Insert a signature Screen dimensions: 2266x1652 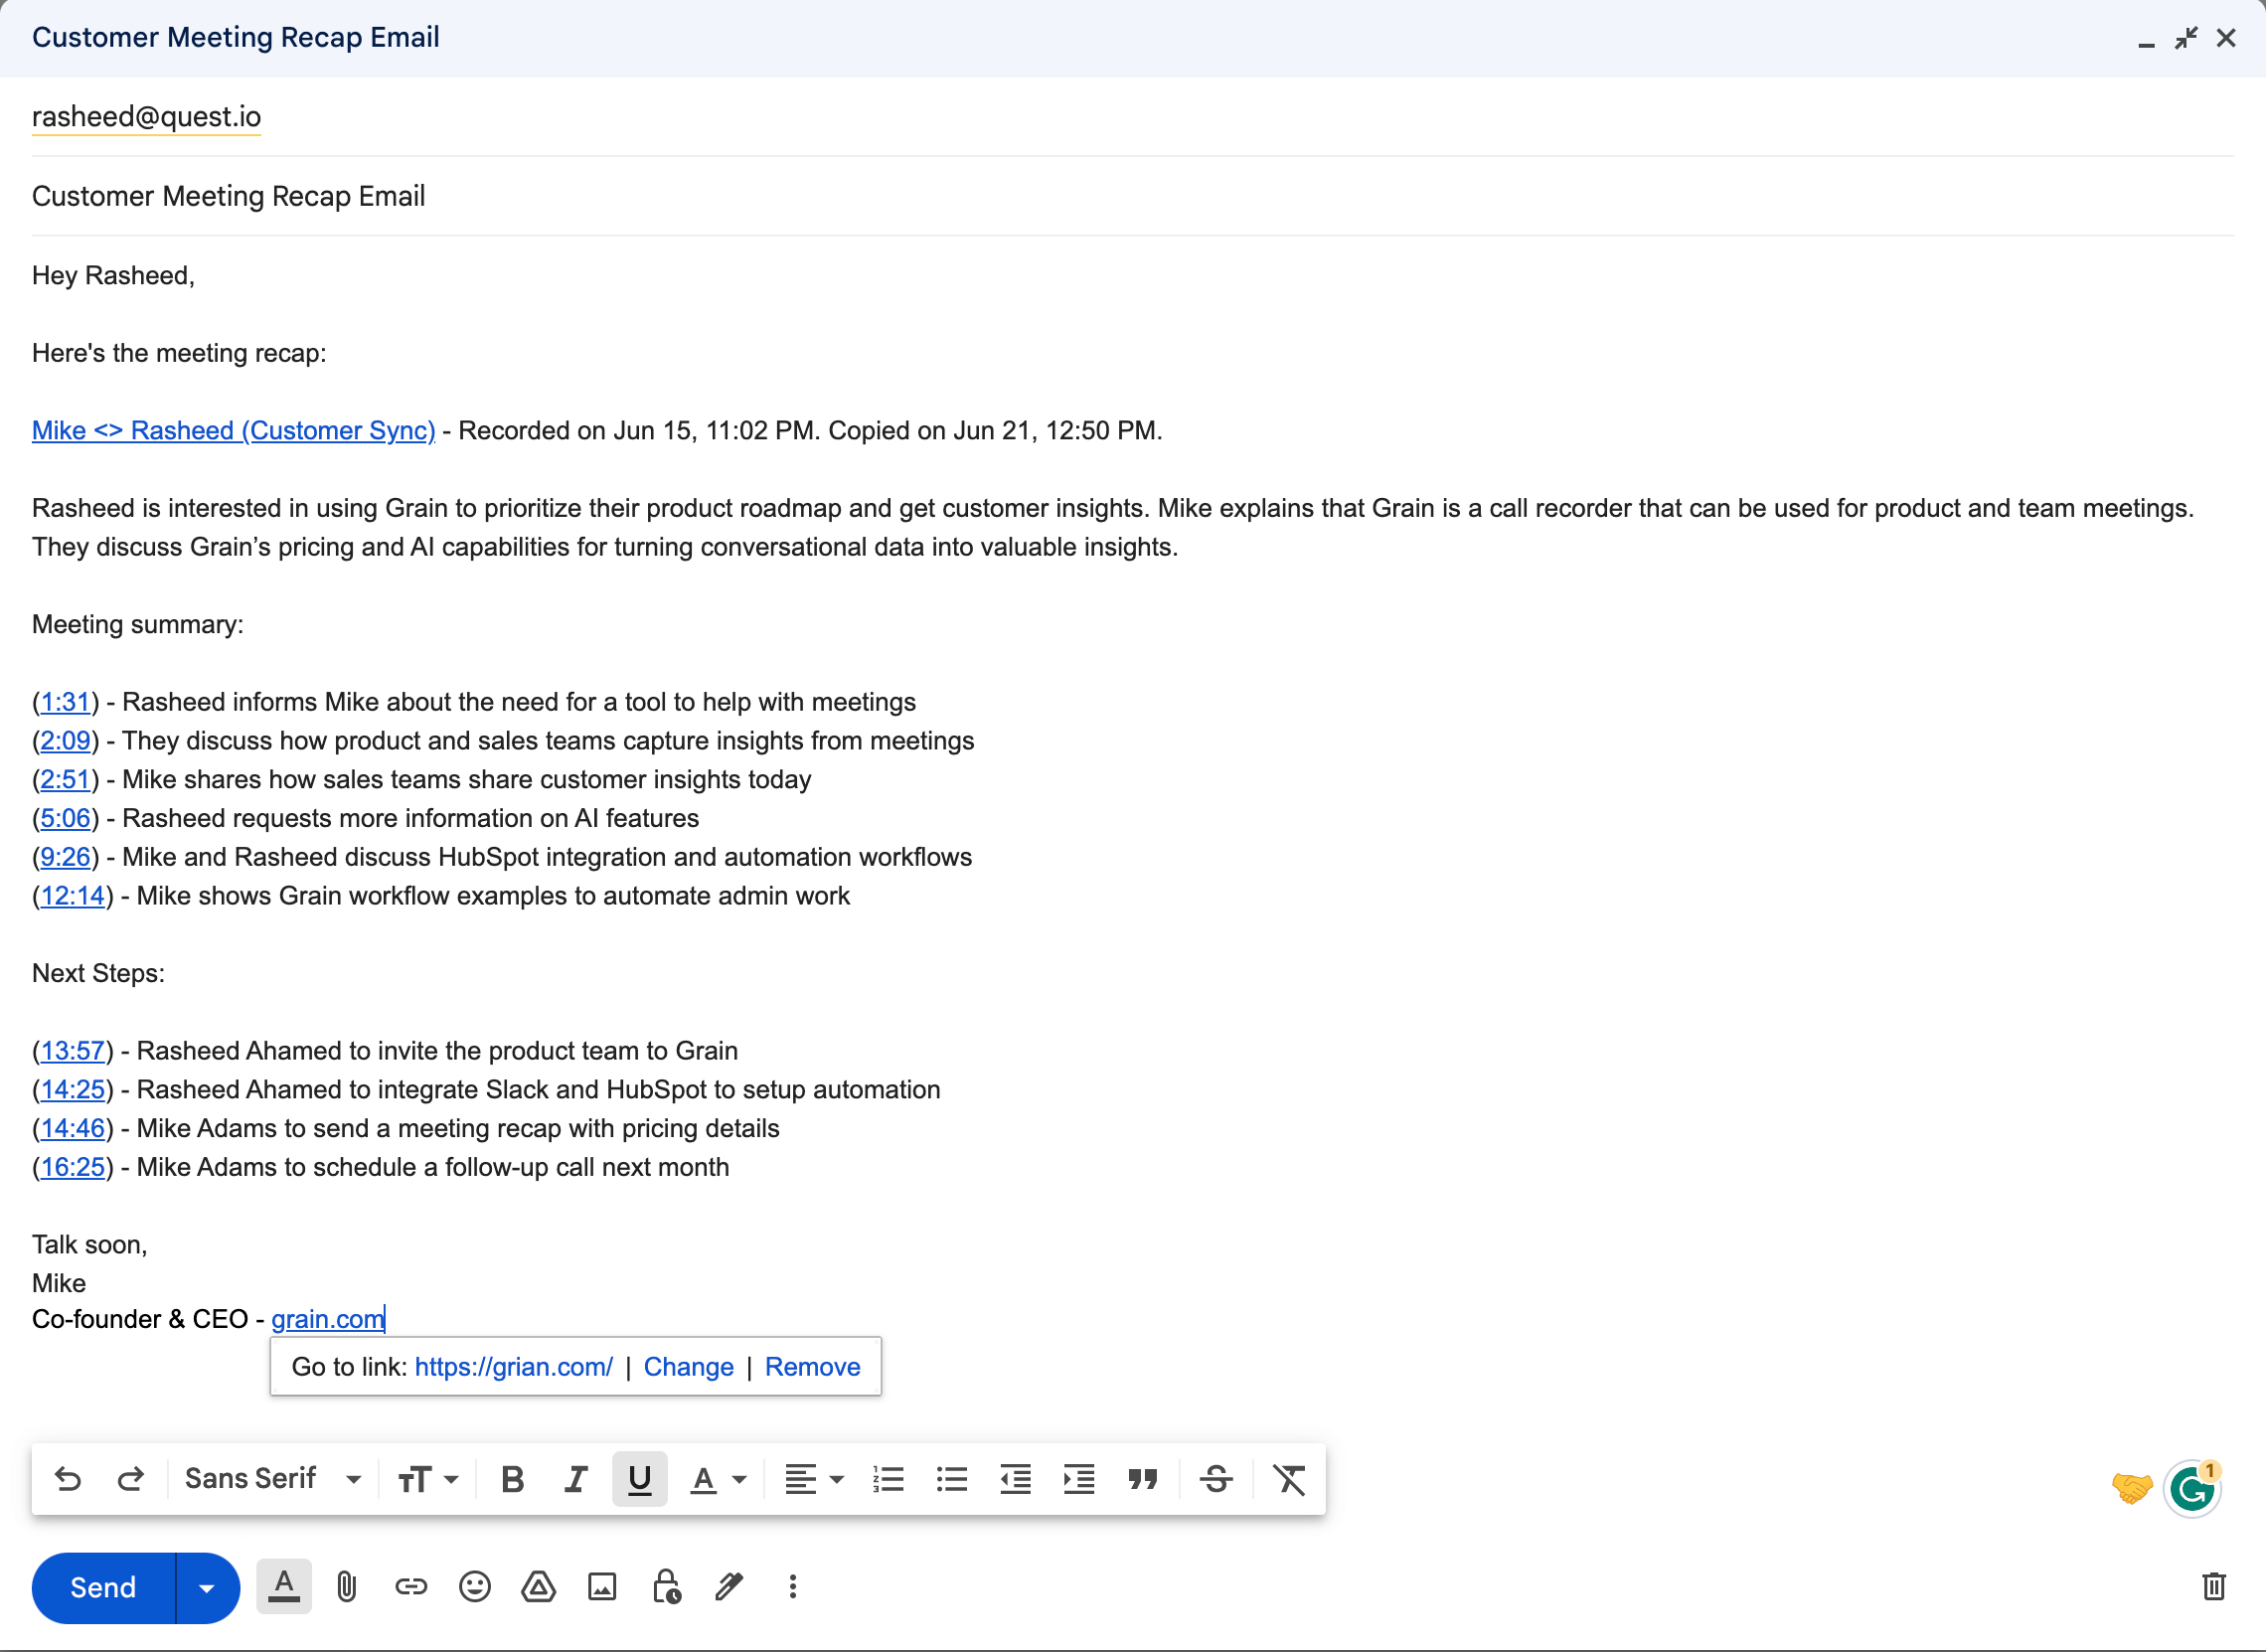pos(730,1587)
